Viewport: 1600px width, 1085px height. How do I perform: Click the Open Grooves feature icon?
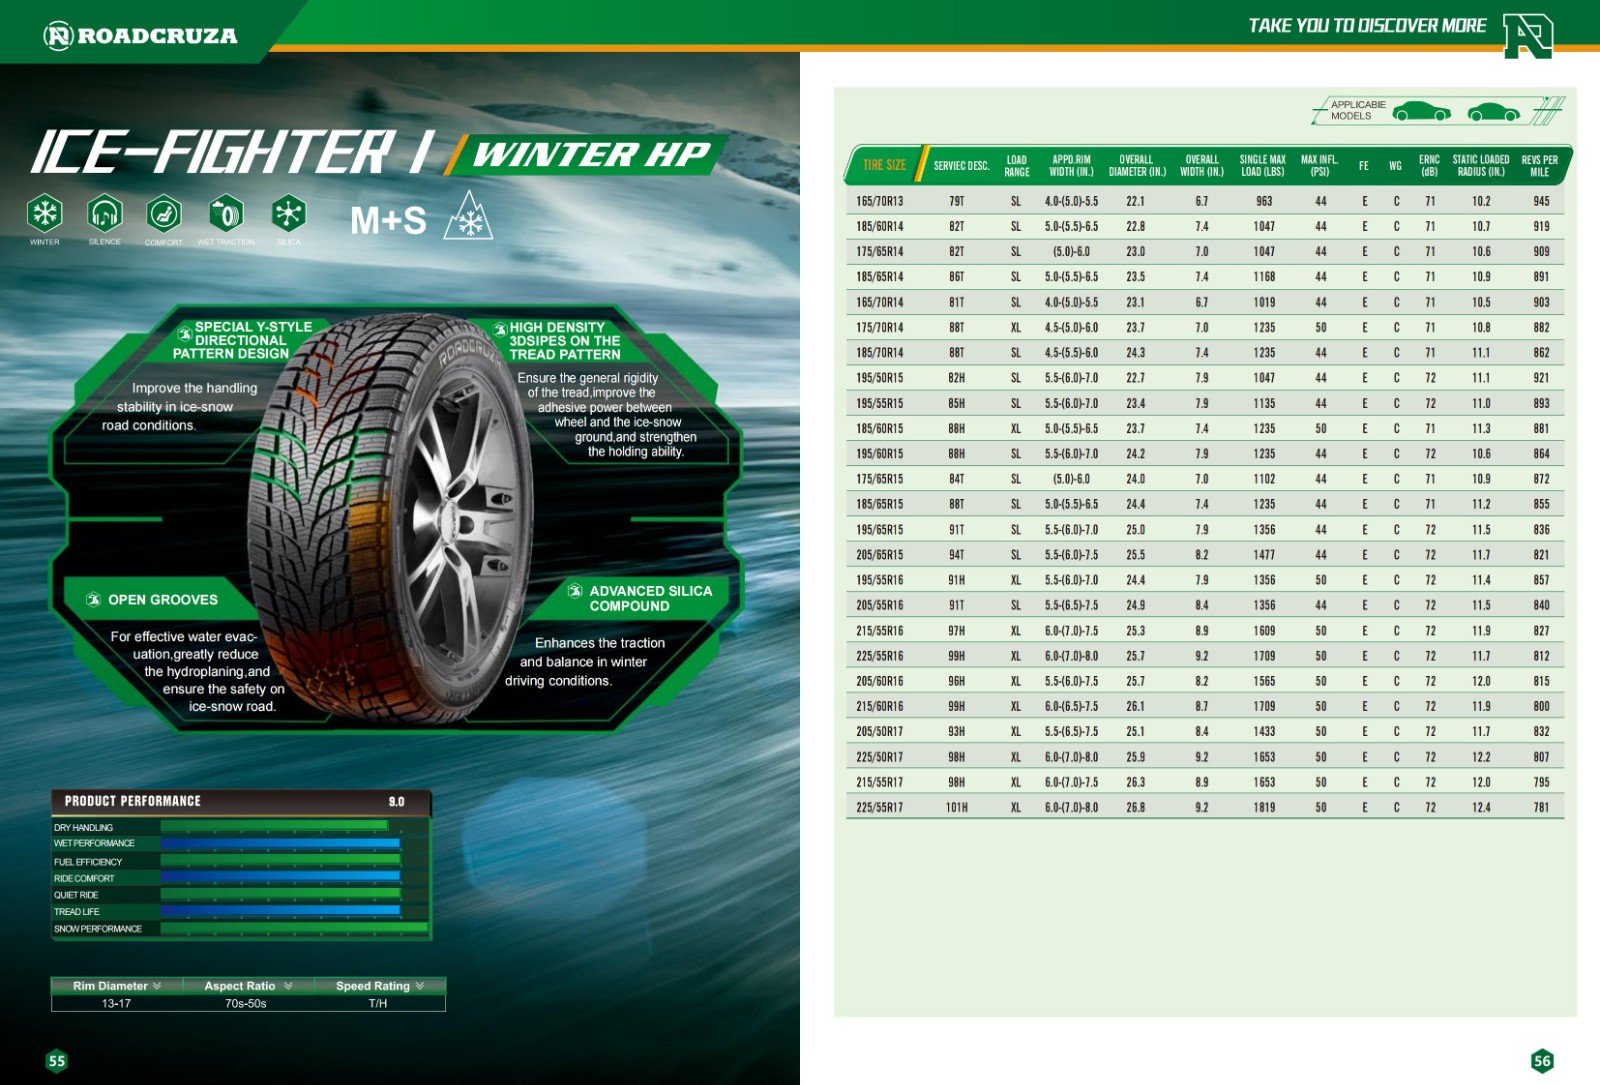pyautogui.click(x=94, y=599)
